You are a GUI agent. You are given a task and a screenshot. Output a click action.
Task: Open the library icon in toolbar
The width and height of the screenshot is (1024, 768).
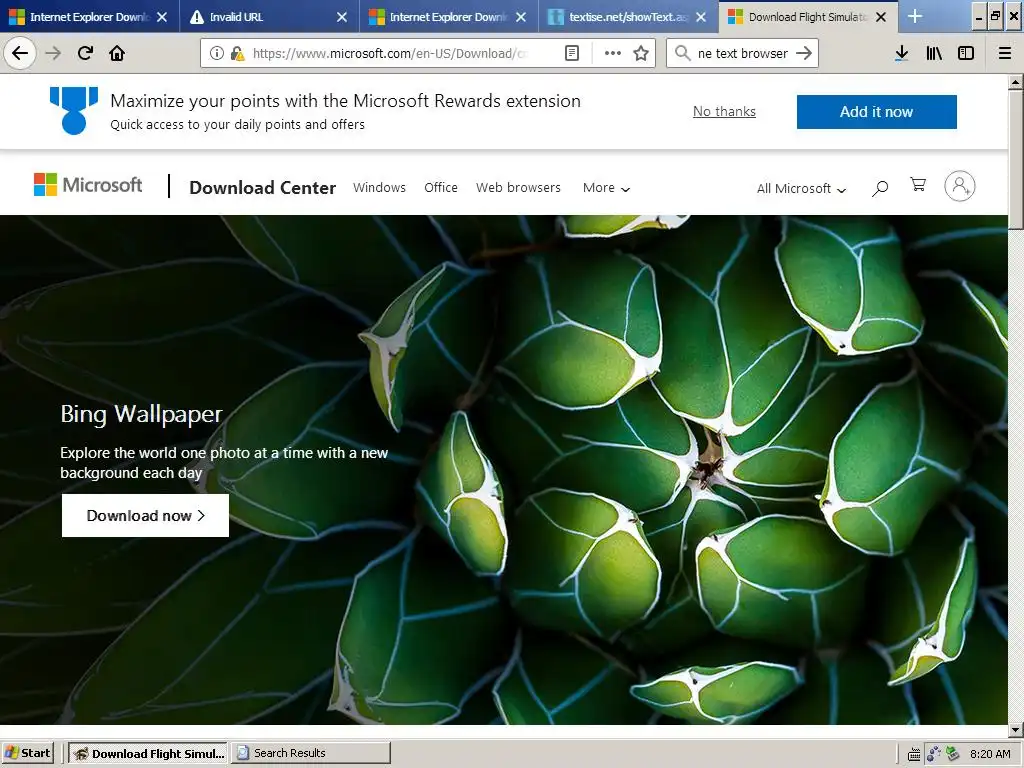[934, 53]
